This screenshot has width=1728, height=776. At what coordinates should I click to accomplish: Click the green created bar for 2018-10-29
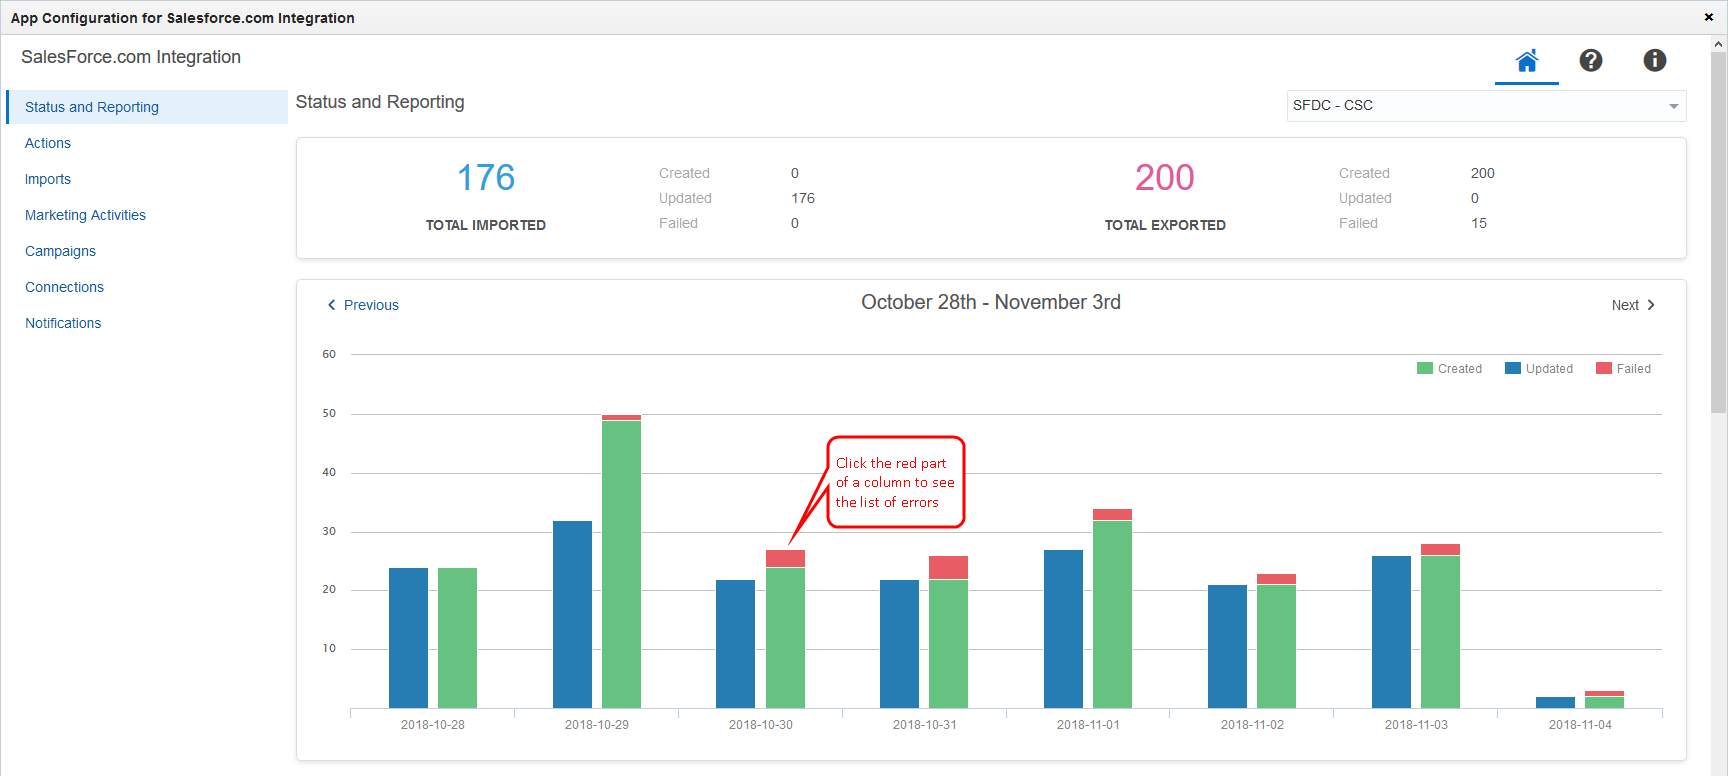(621, 564)
